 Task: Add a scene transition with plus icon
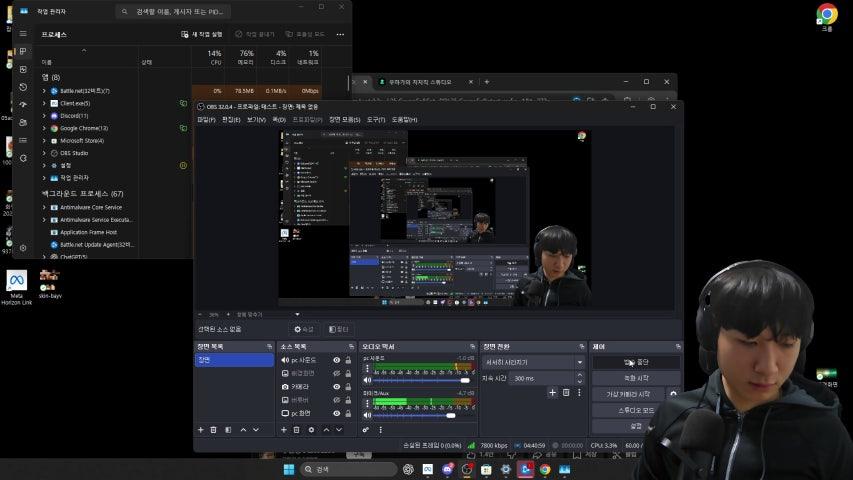(552, 393)
